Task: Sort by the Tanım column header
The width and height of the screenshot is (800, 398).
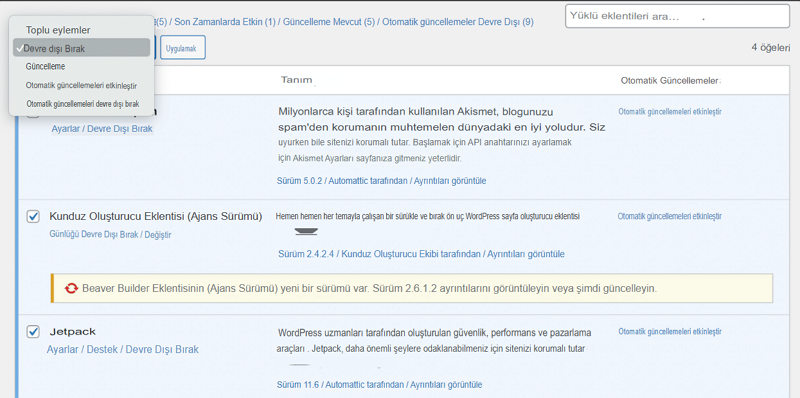Action: point(296,81)
